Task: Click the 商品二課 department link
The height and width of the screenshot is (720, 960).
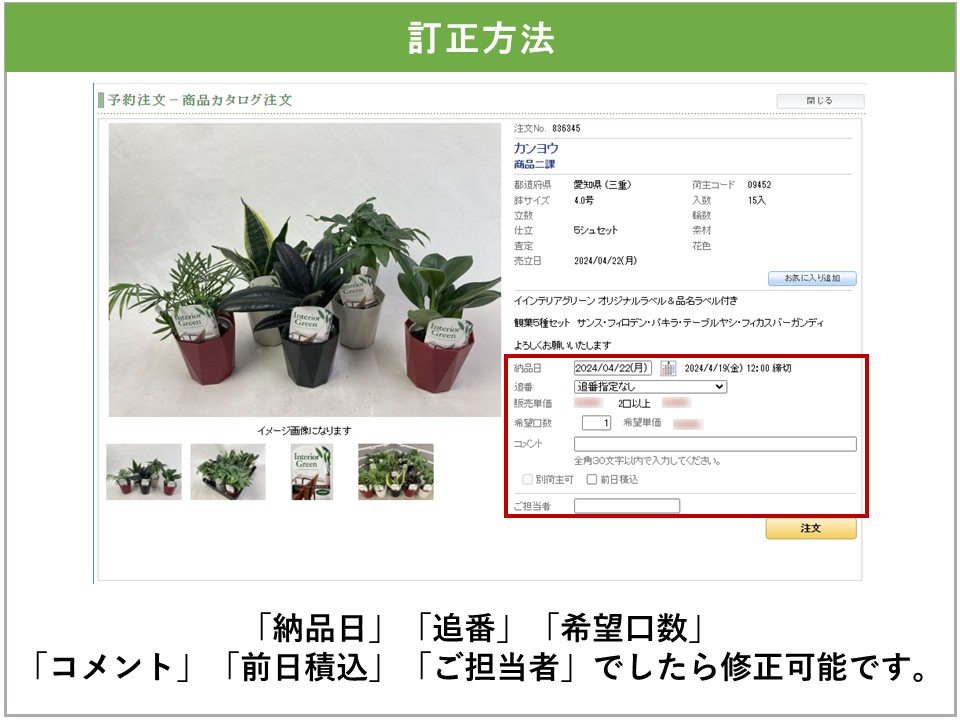Action: click(534, 164)
